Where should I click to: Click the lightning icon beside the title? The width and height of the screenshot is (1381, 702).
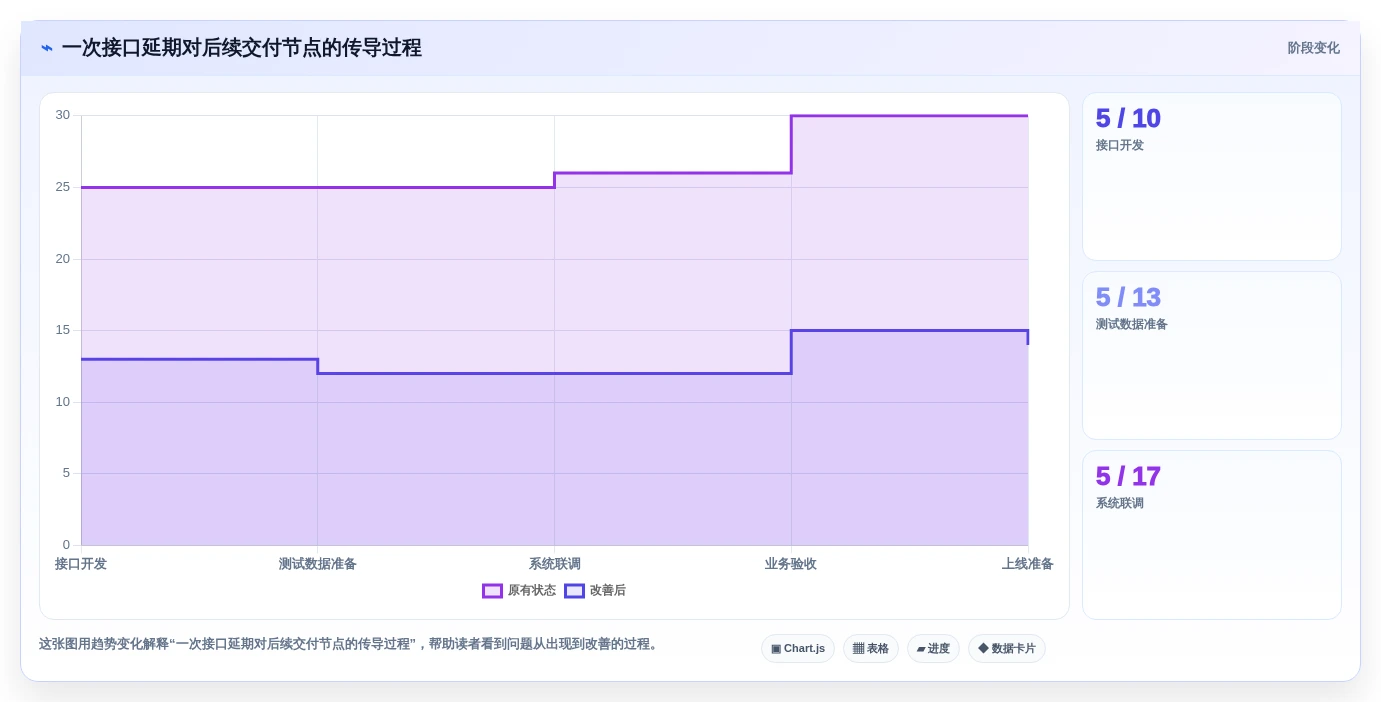point(47,48)
